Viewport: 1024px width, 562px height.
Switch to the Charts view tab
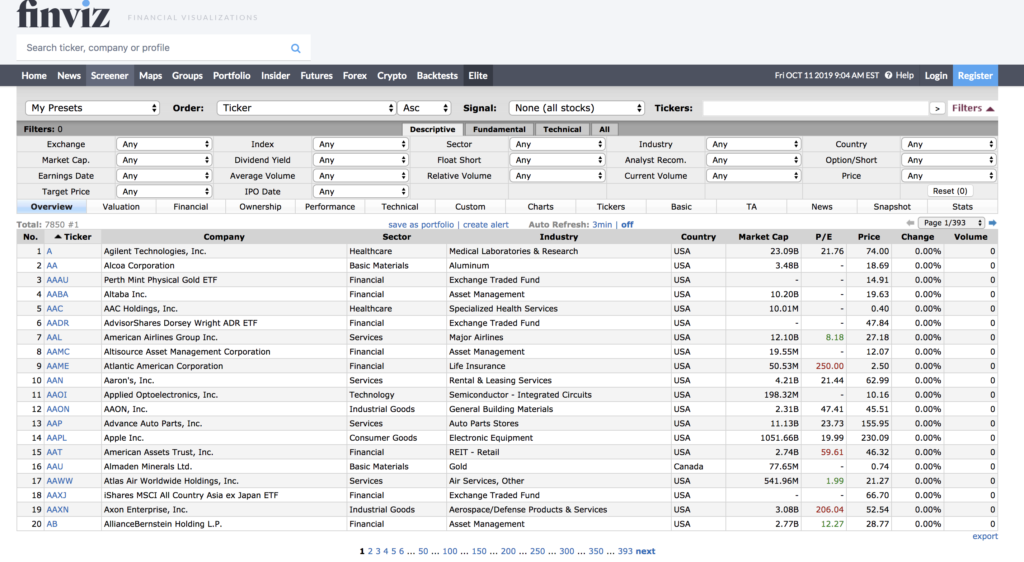540,207
